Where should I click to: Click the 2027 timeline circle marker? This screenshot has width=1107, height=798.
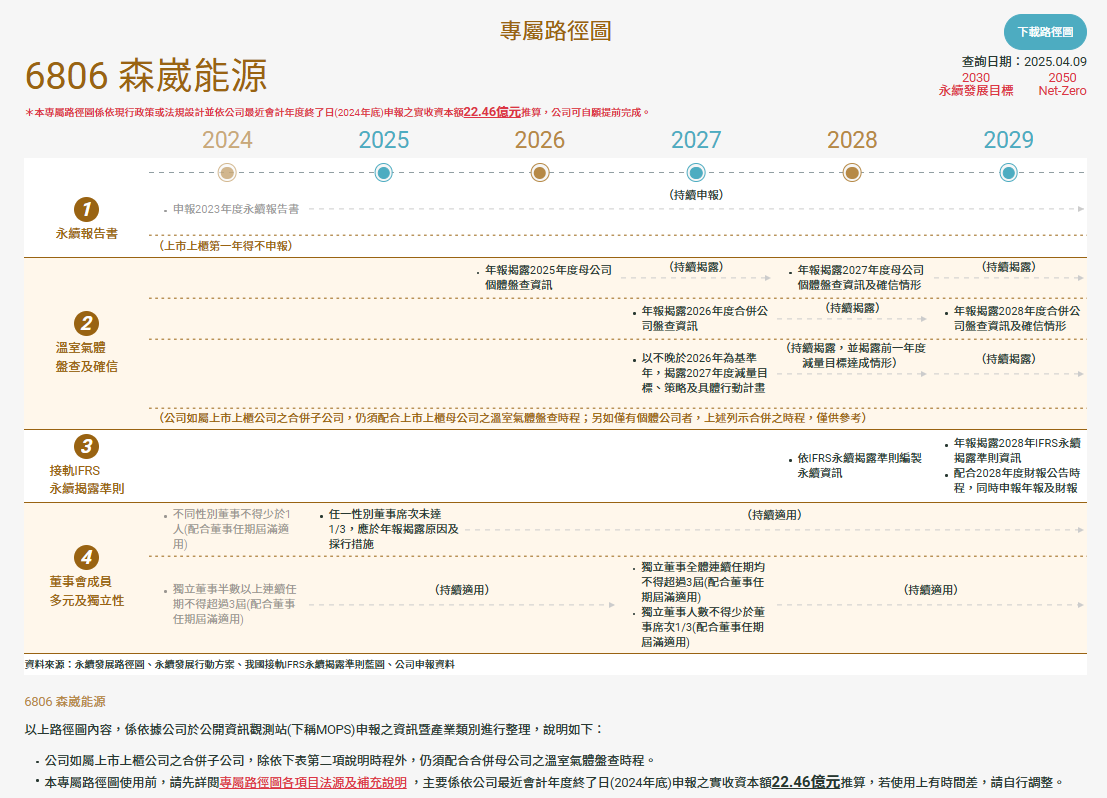(696, 173)
